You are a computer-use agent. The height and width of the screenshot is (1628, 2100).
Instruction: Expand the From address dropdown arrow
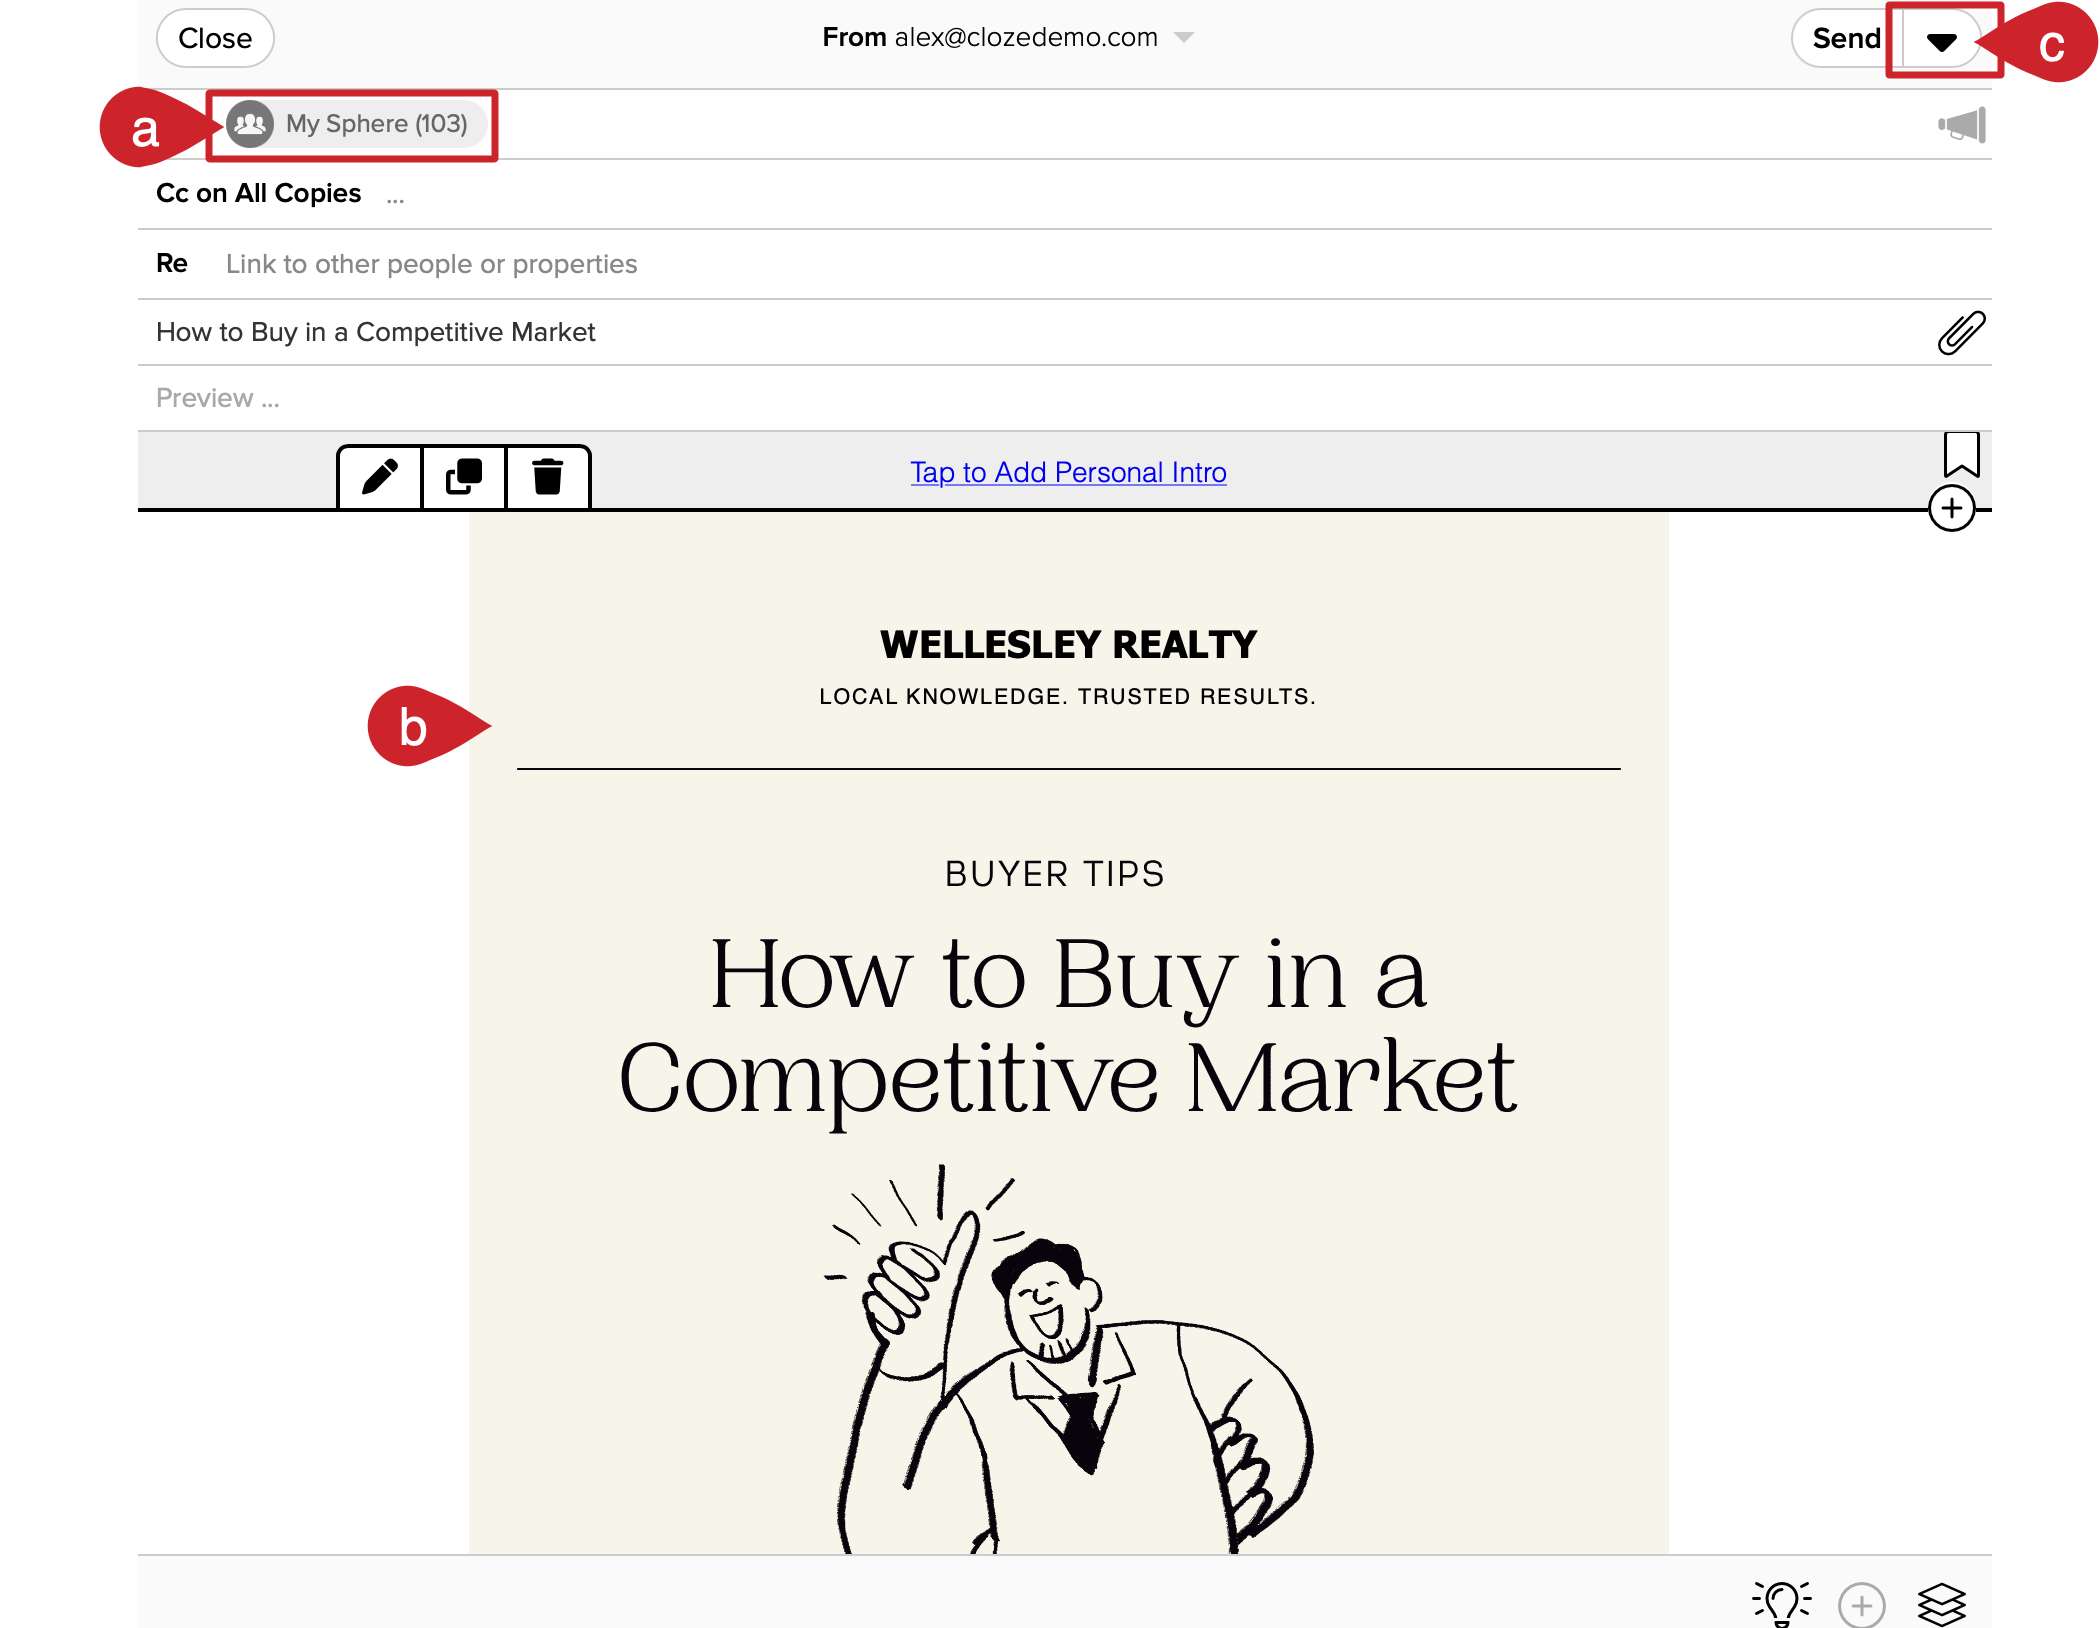point(1184,38)
